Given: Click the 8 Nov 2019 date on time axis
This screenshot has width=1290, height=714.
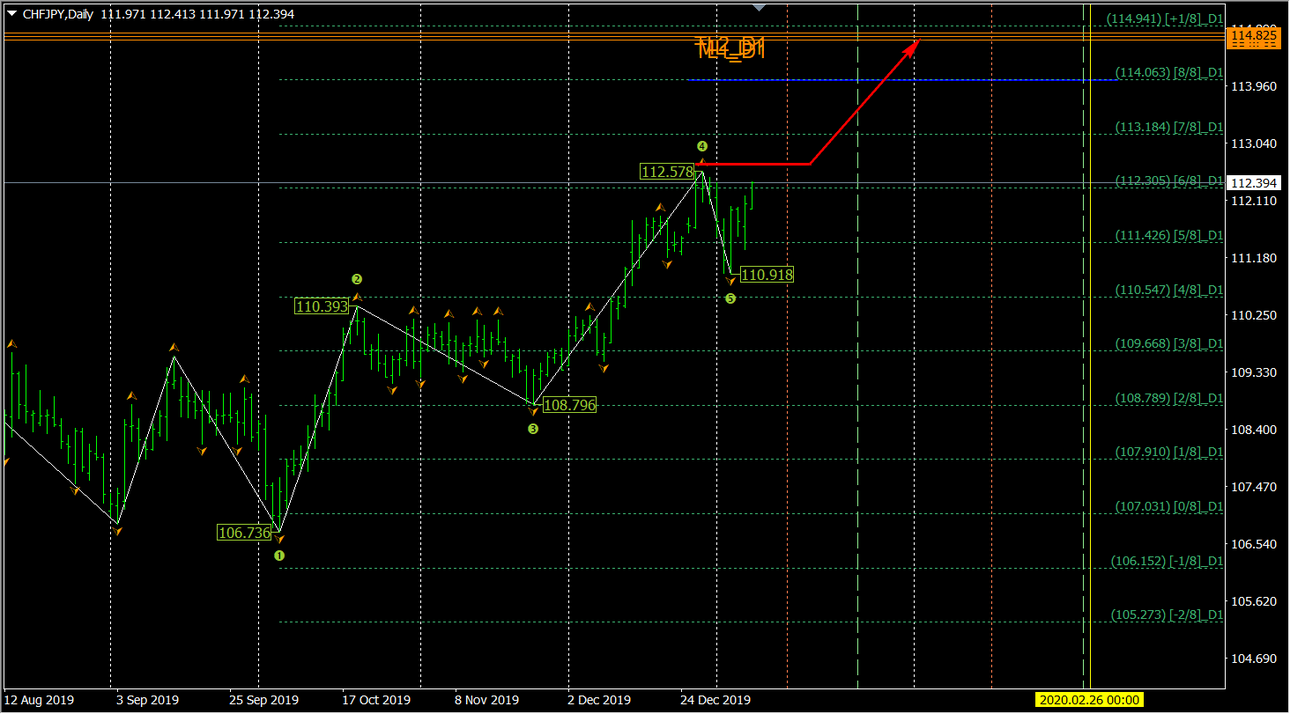Looking at the screenshot, I should pyautogui.click(x=486, y=700).
